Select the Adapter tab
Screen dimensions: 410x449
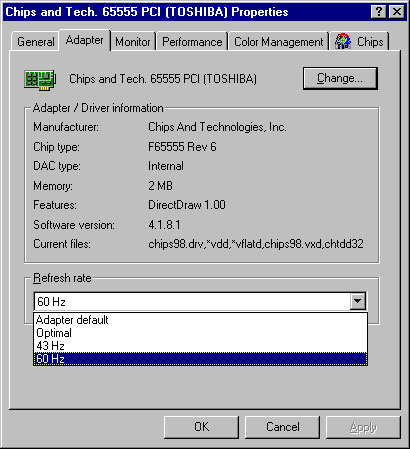point(85,40)
